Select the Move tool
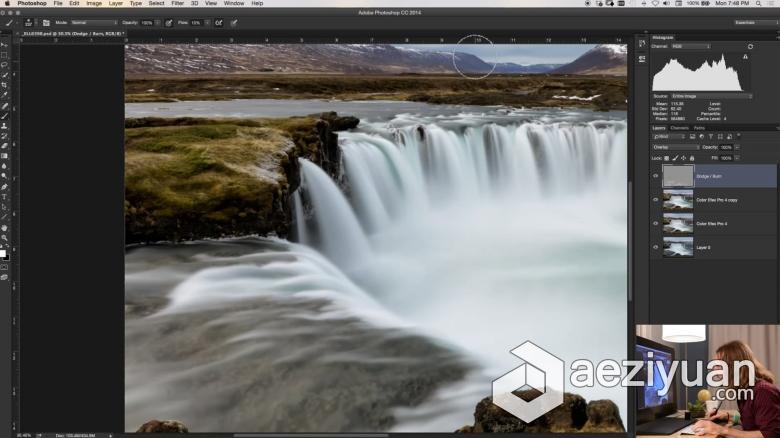 (4, 45)
